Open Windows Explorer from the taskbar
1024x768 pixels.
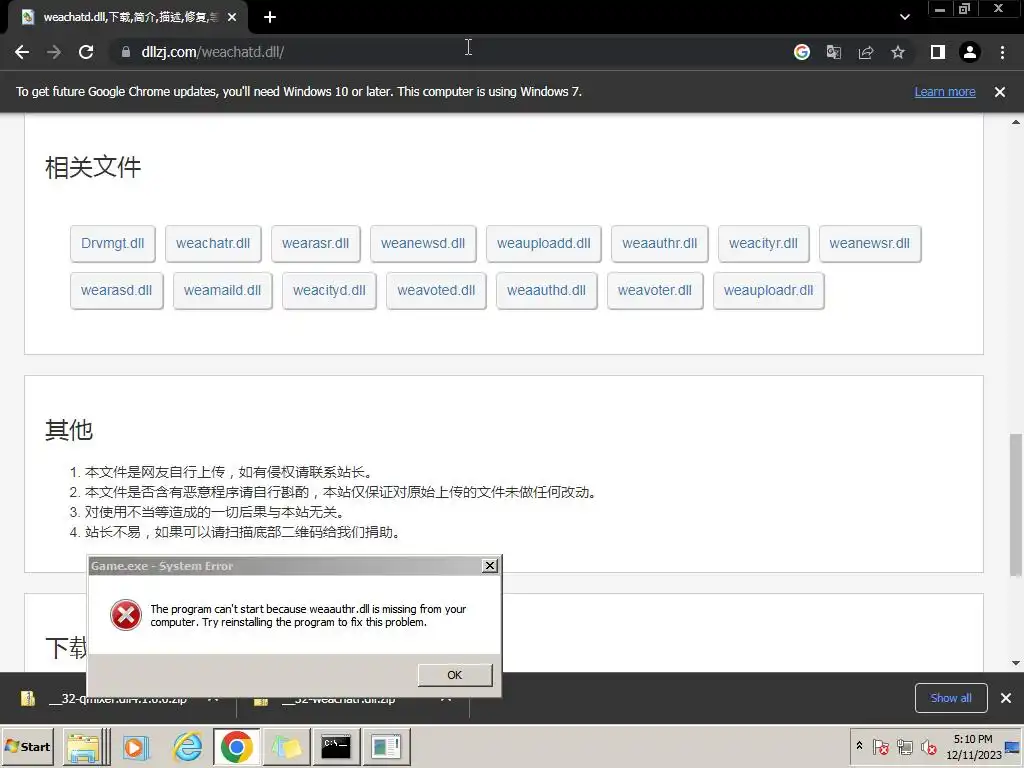pyautogui.click(x=84, y=746)
